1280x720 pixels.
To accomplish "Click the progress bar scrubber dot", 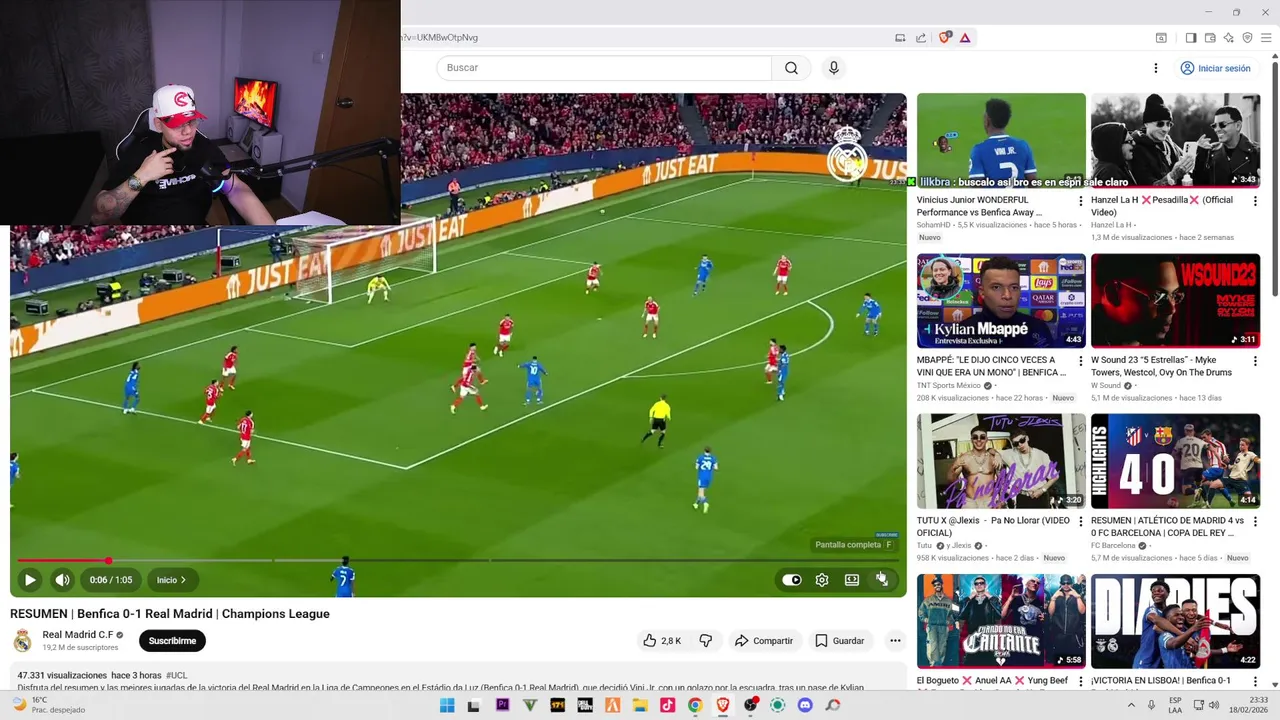I will [x=108, y=560].
